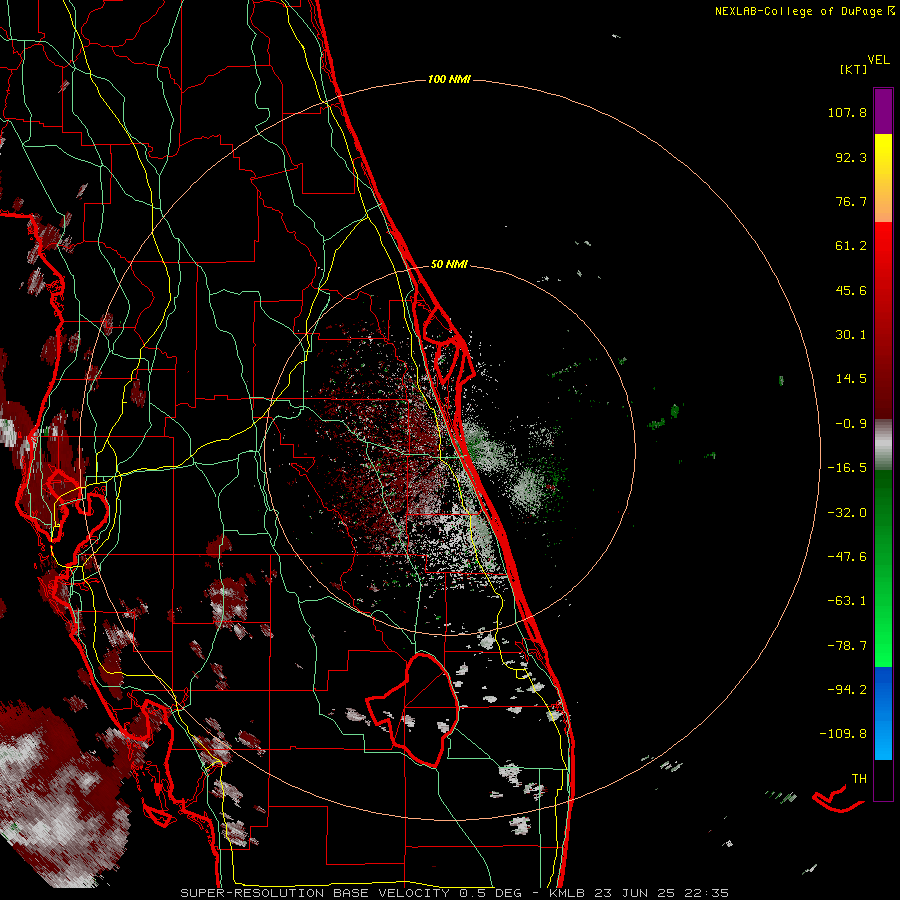Select the -47.6 scale value
Image resolution: width=900 pixels, height=900 pixels.
pyautogui.click(x=847, y=557)
